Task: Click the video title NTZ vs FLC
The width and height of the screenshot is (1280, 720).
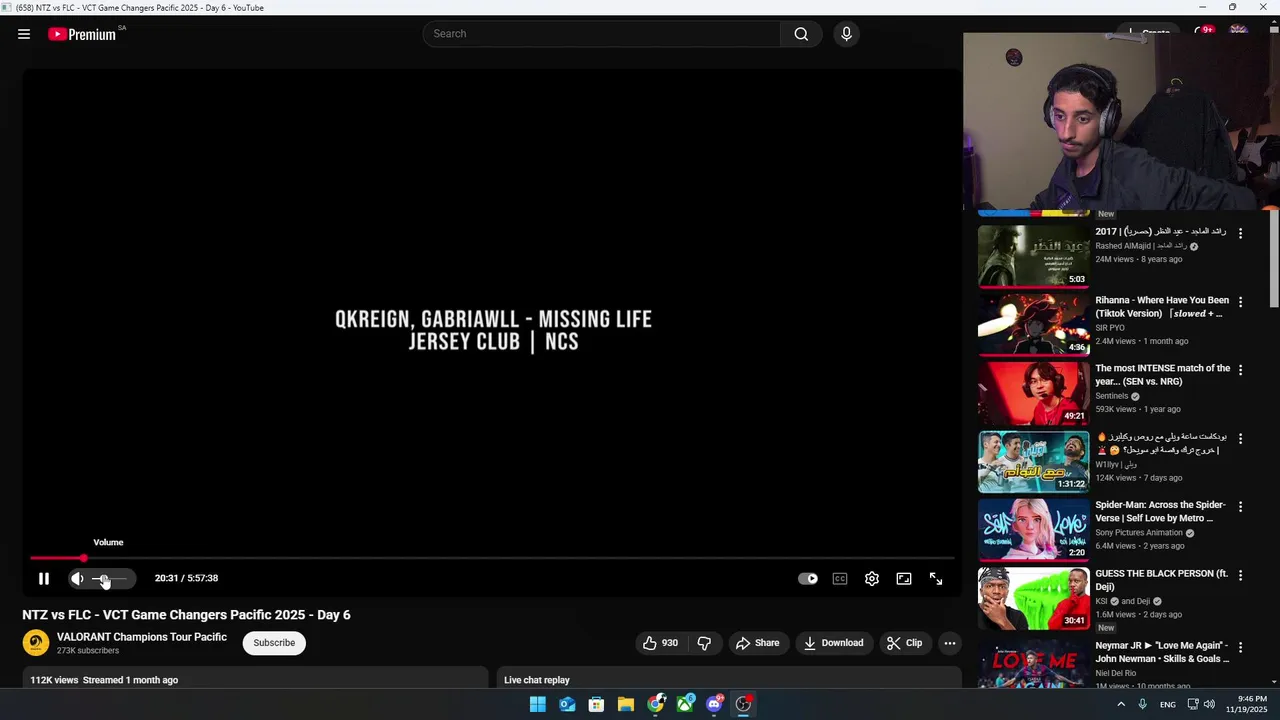Action: click(186, 615)
